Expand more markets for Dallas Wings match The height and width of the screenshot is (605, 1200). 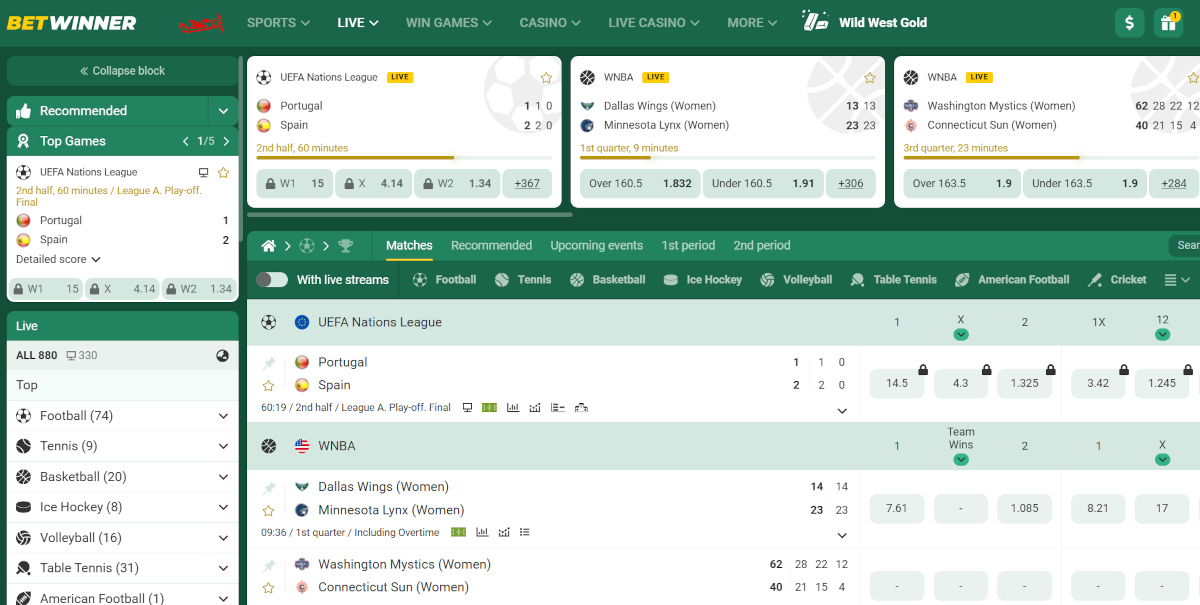[x=842, y=535]
